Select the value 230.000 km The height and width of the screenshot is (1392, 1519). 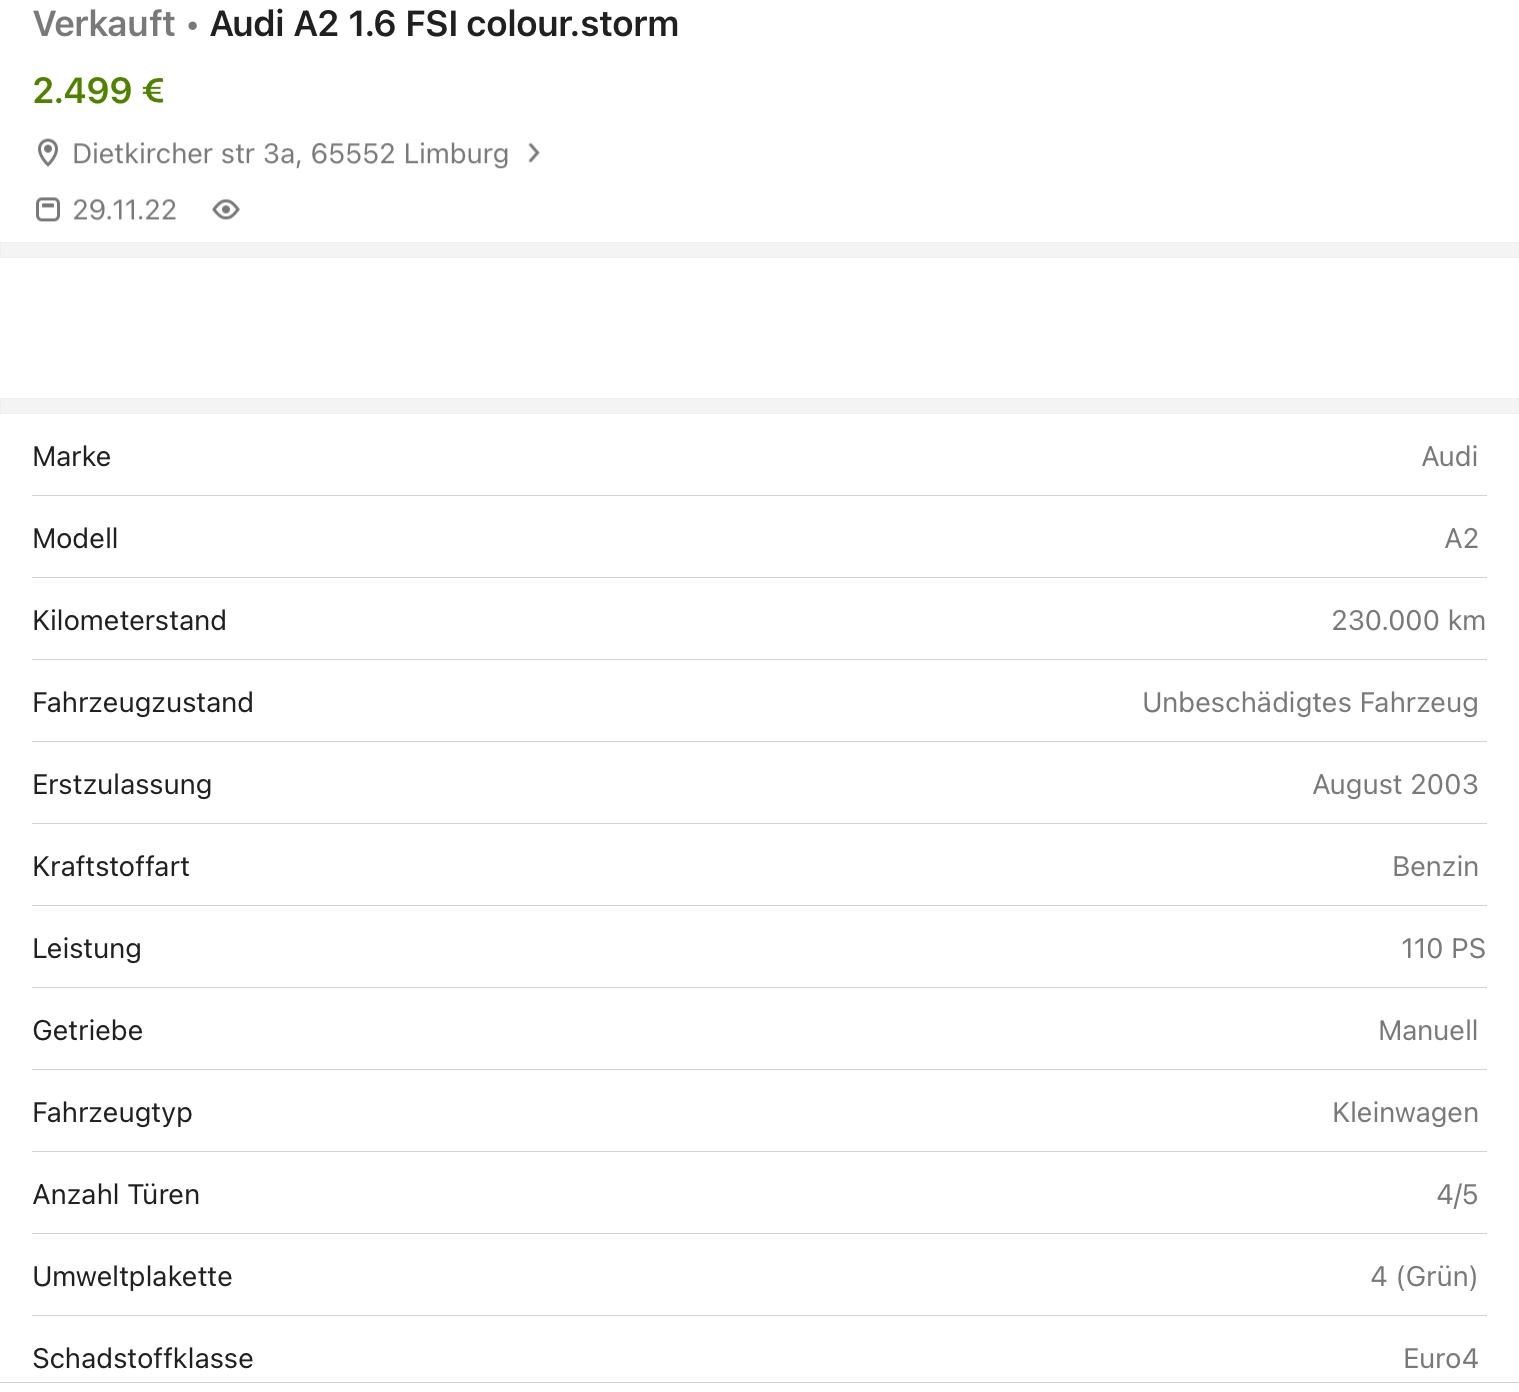tap(1408, 620)
